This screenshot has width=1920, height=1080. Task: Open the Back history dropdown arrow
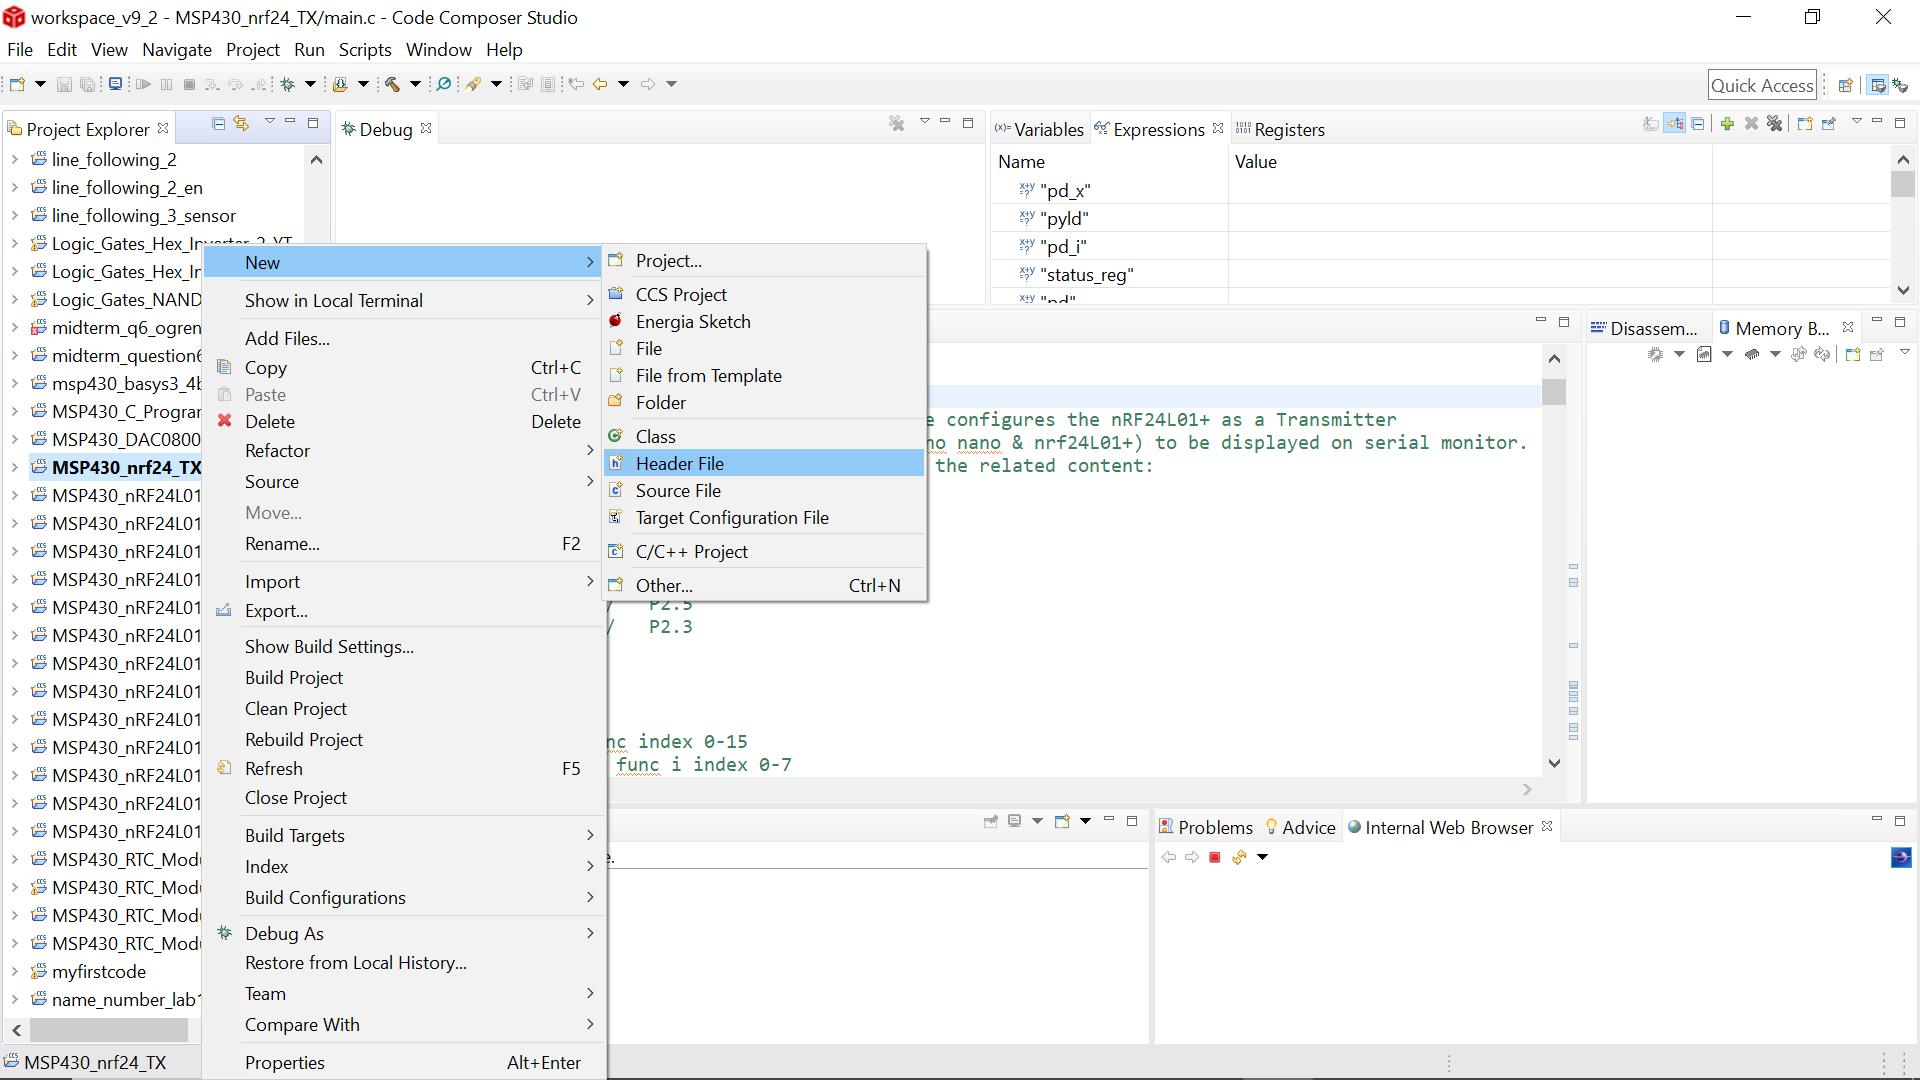(623, 84)
